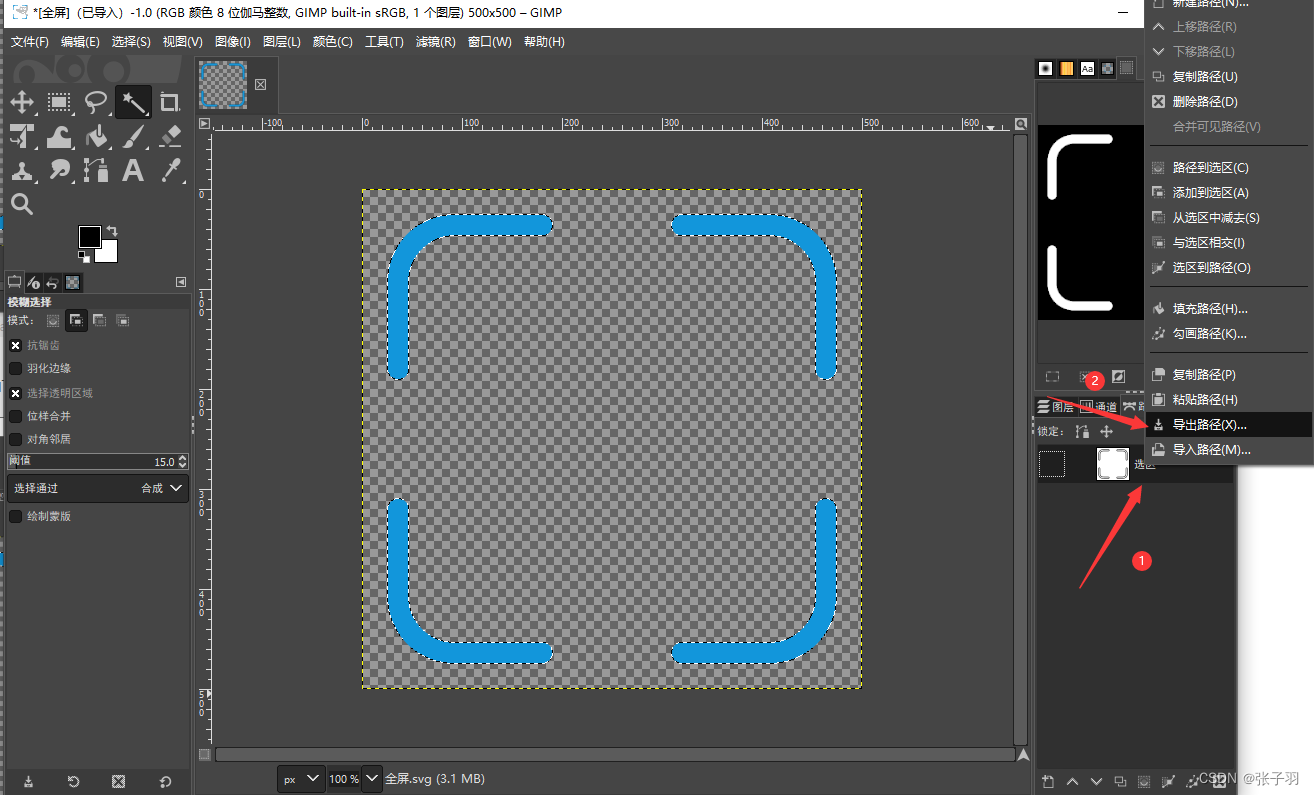Choose intersect with selection mode
1314x795 pixels.
point(123,320)
